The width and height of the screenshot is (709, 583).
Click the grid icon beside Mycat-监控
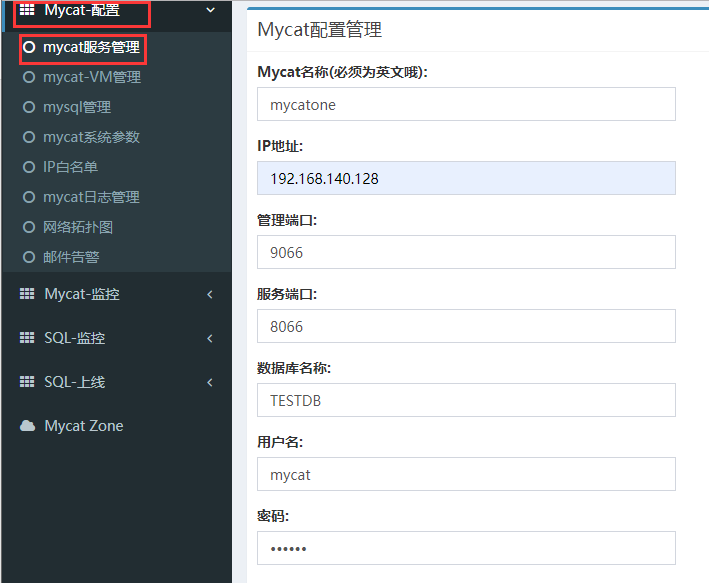pos(27,294)
